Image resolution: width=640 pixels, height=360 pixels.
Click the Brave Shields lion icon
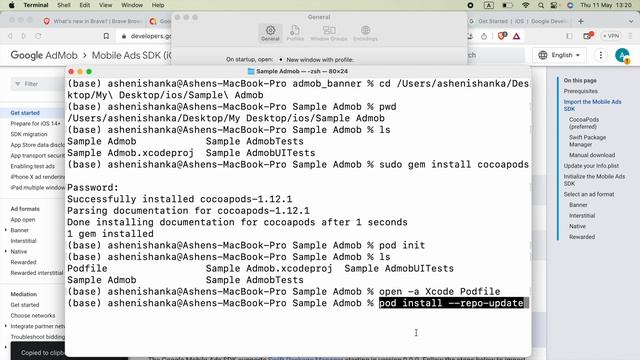(x=502, y=36)
